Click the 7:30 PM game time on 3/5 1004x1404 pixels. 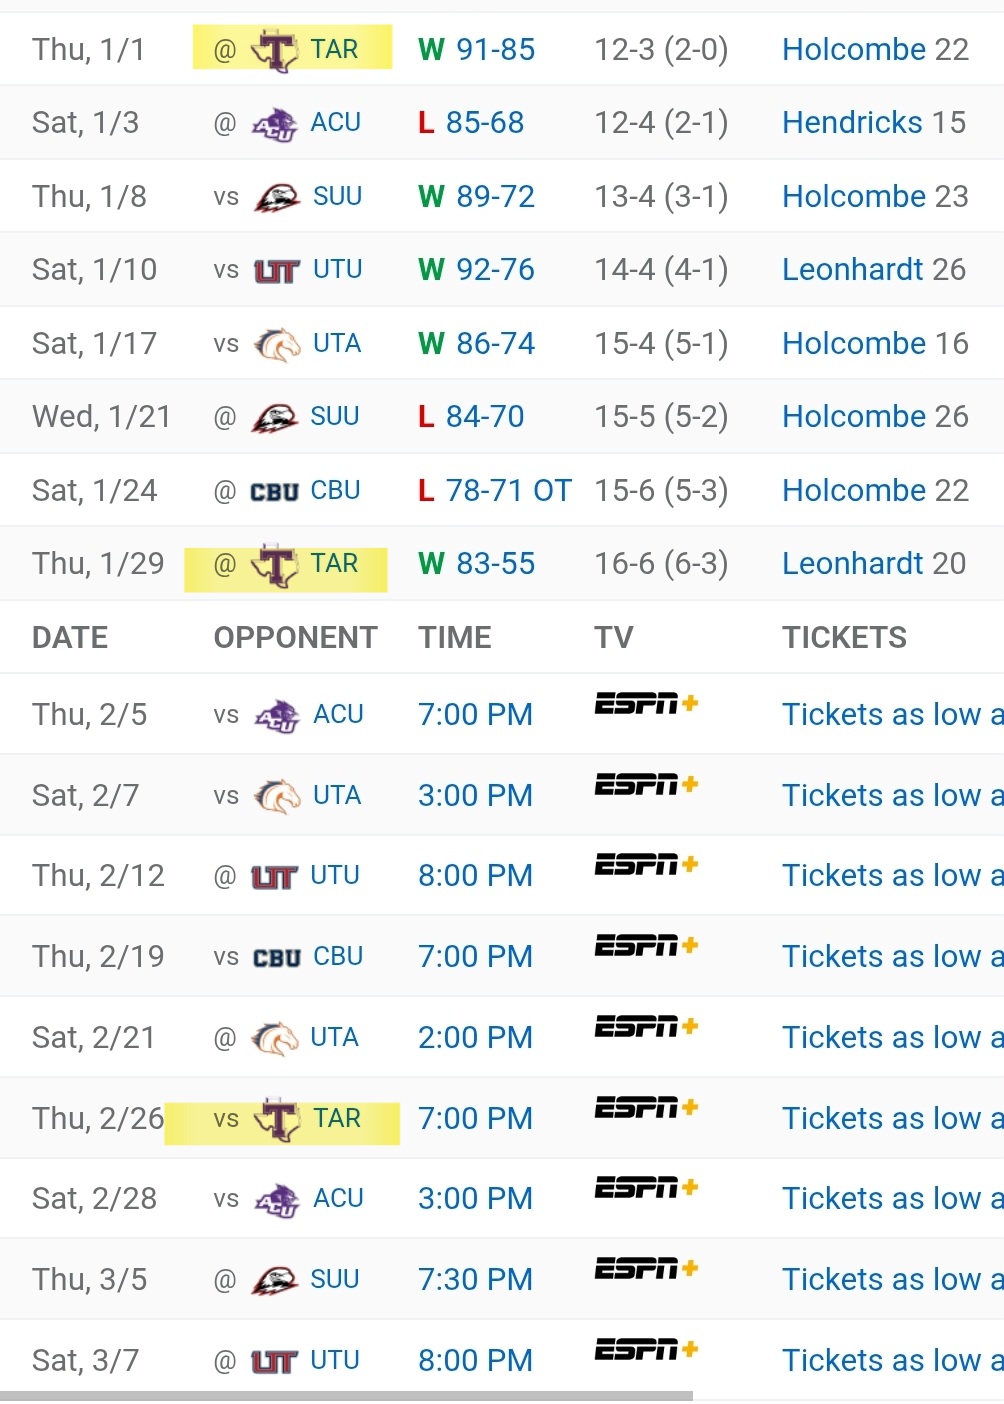(475, 1280)
